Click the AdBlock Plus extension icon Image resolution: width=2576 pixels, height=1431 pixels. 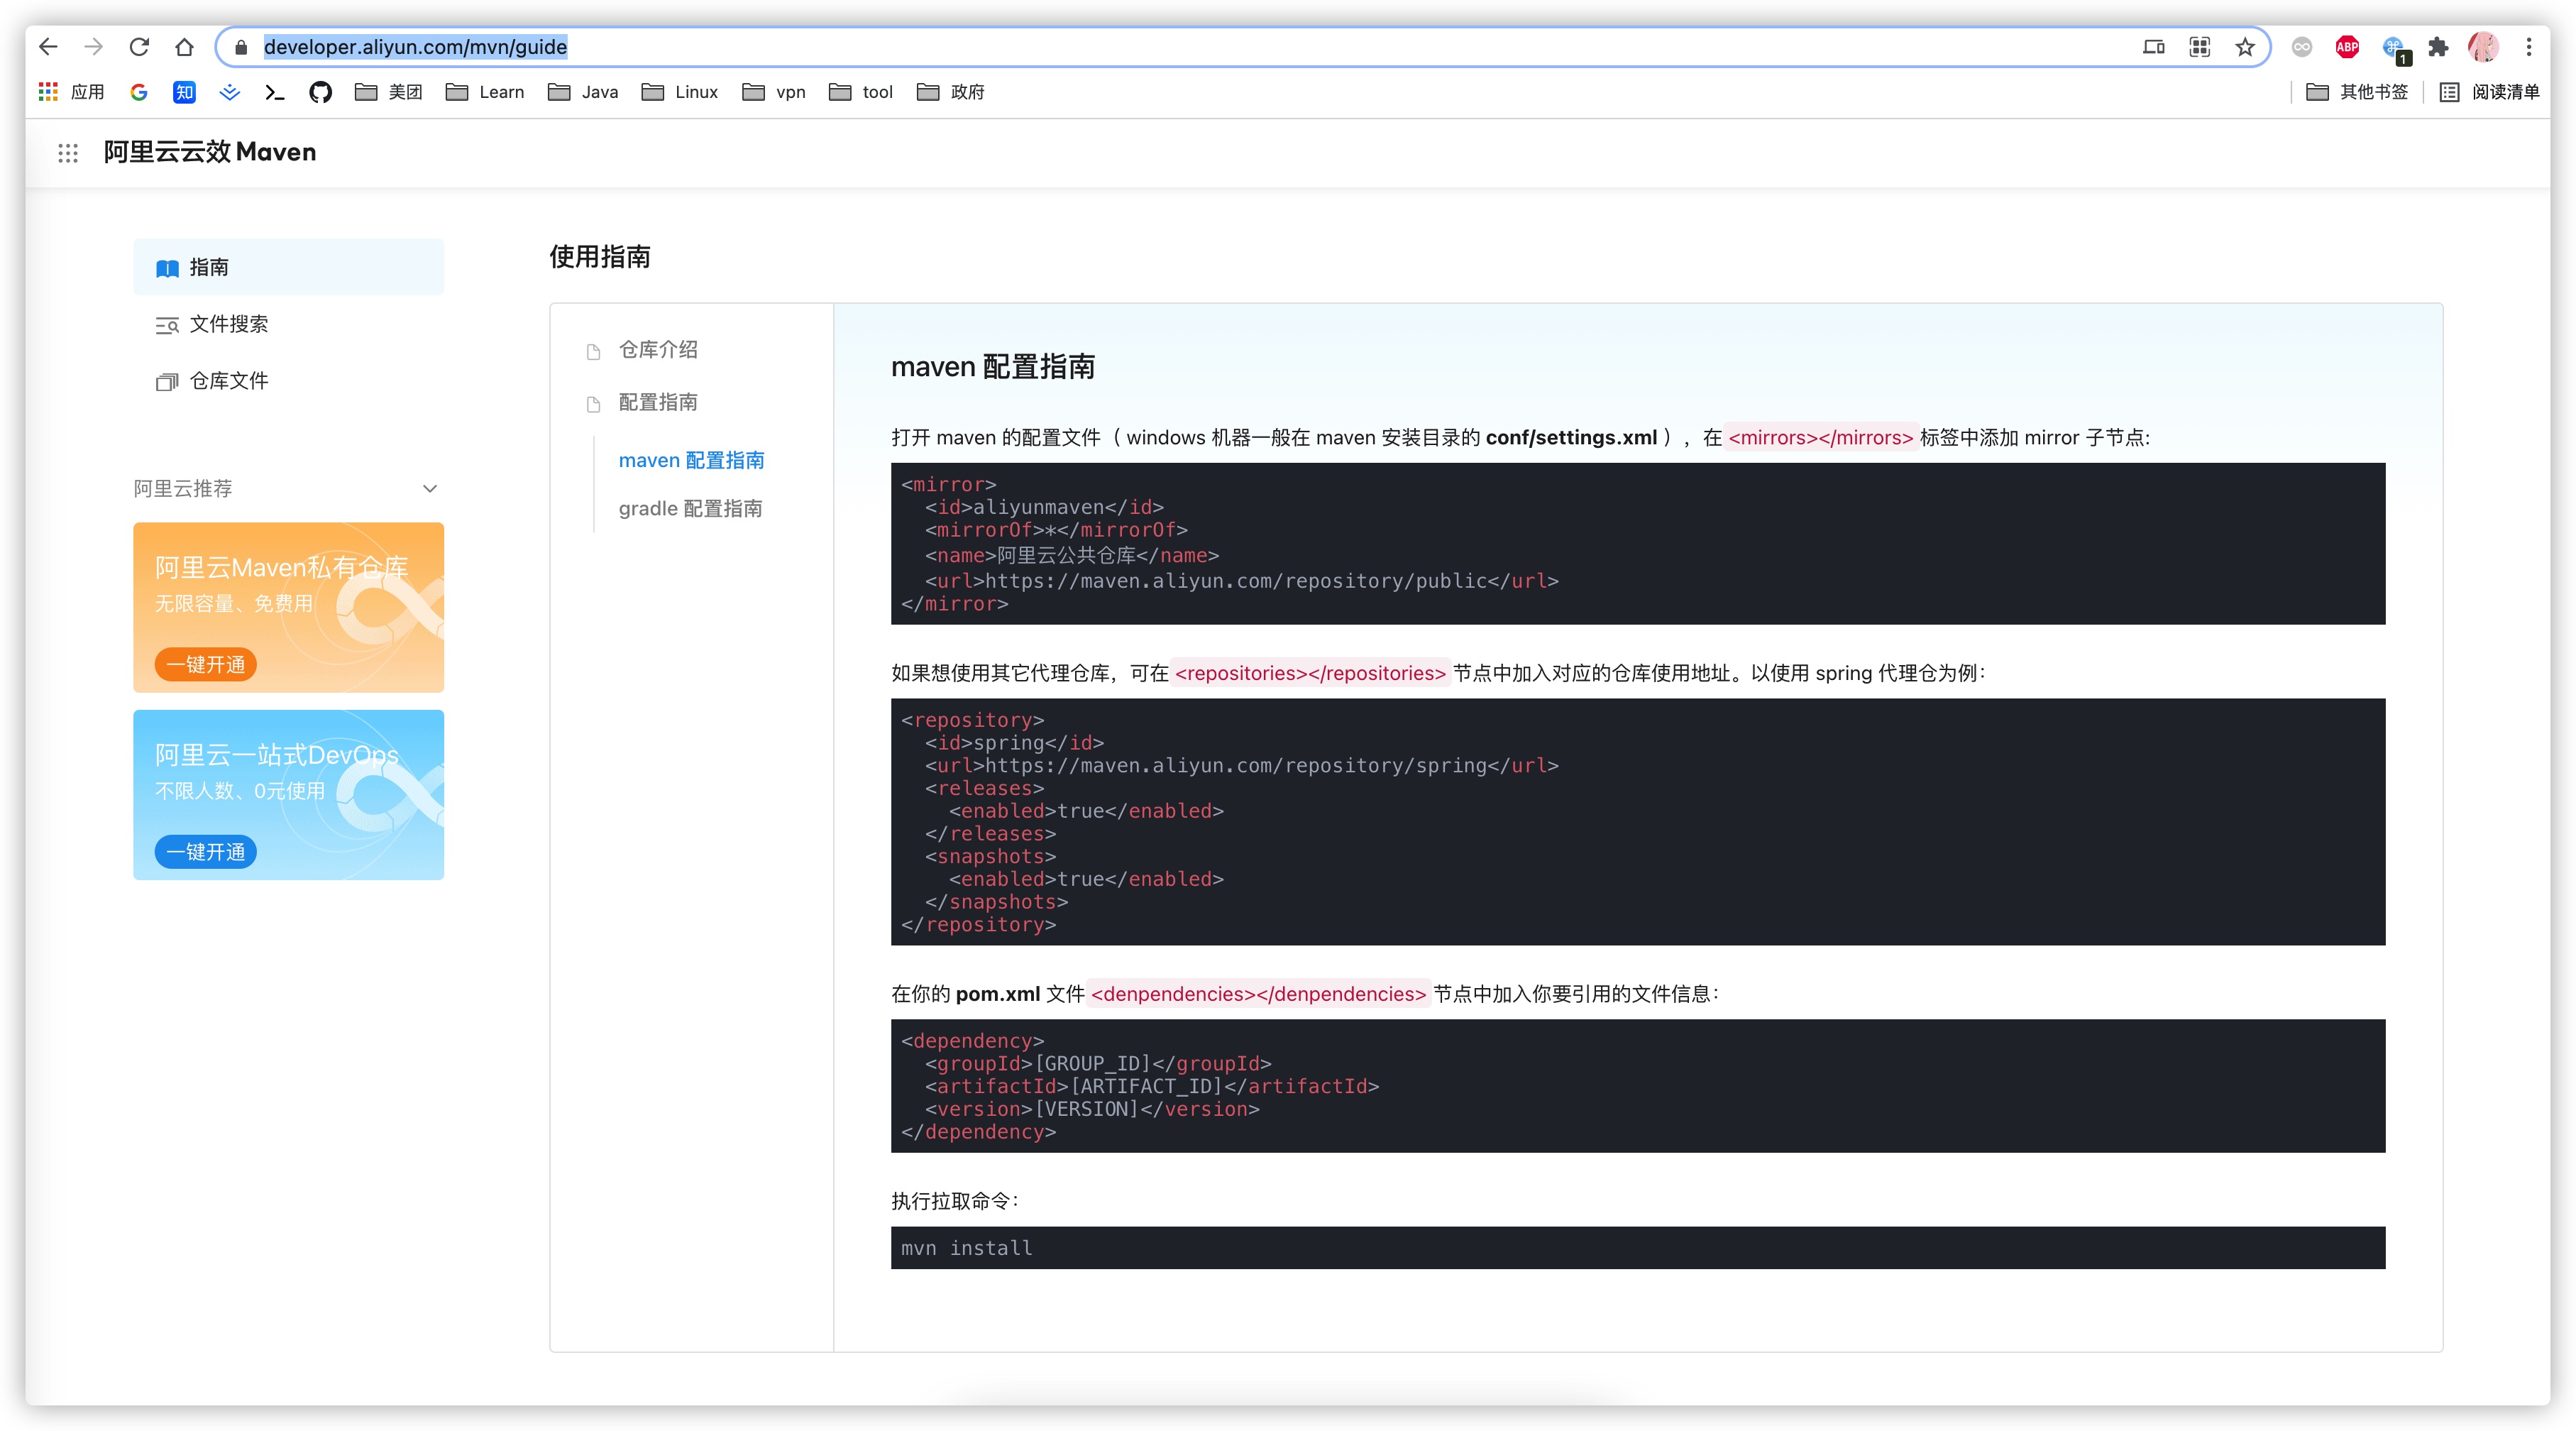[2347, 47]
